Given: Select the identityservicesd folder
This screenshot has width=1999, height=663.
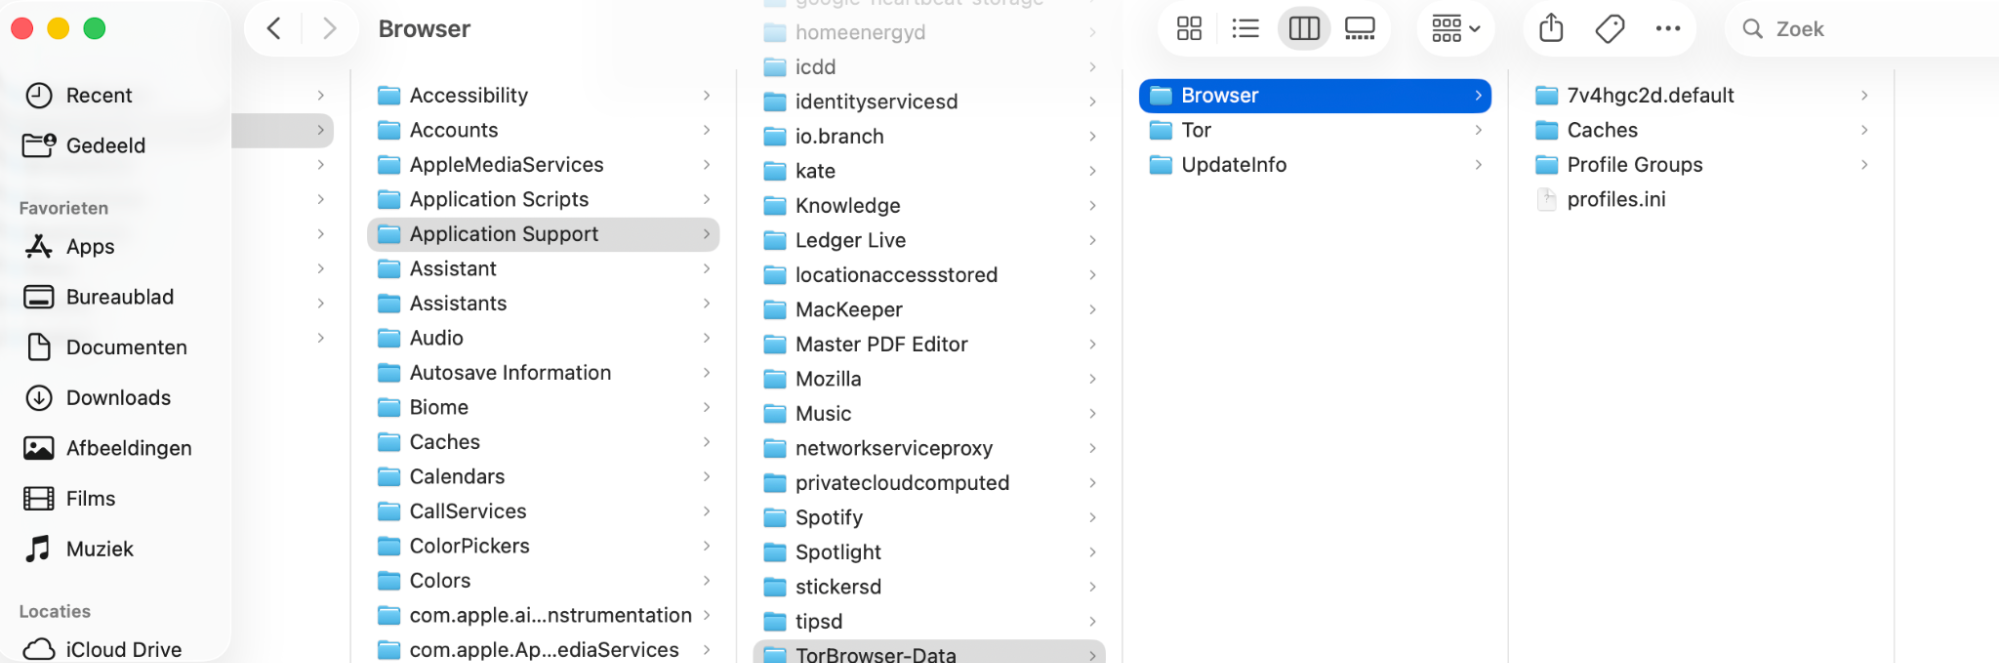Looking at the screenshot, I should tap(929, 101).
